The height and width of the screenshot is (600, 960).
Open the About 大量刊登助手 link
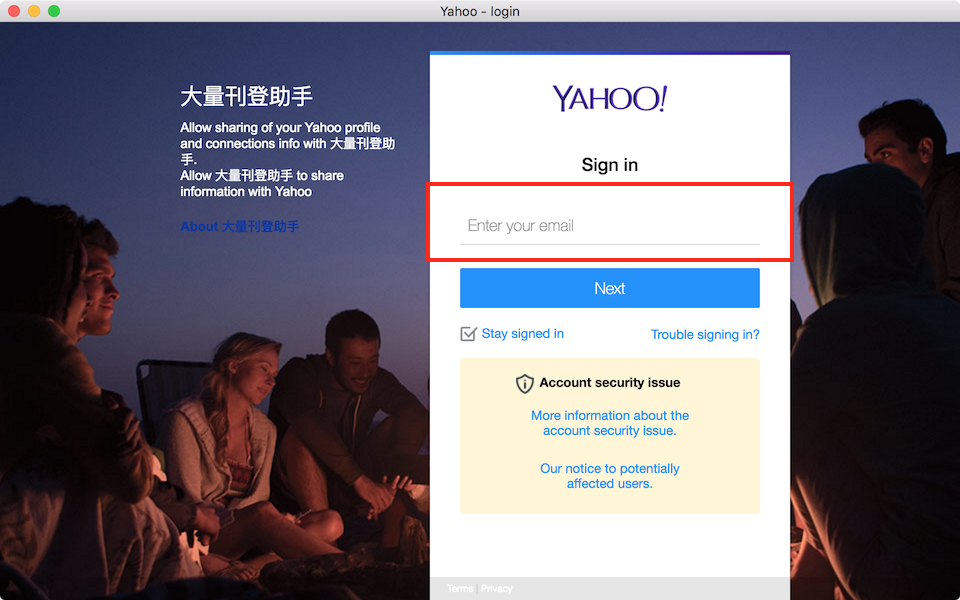[239, 227]
